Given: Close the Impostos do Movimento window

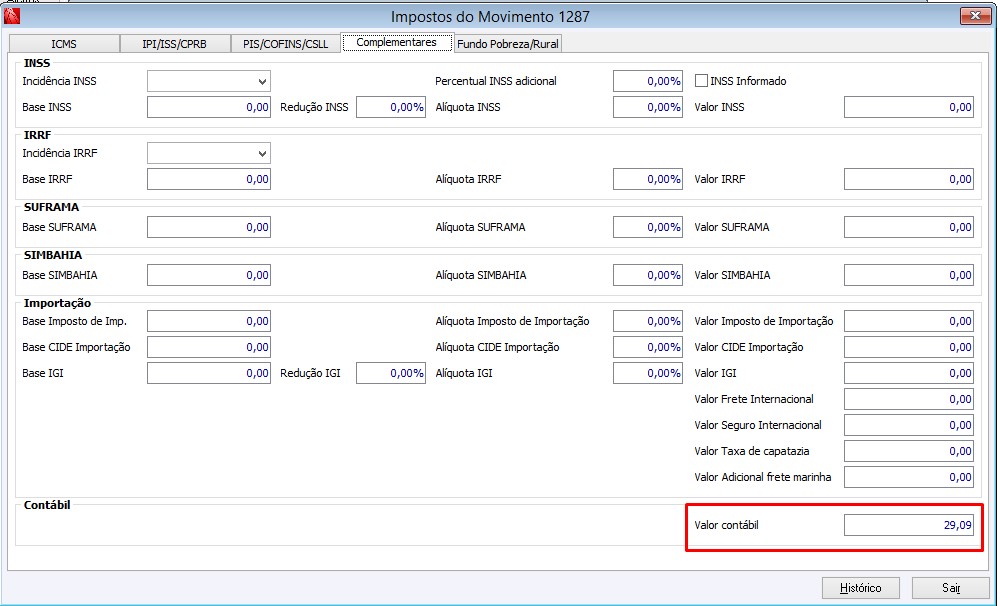Looking at the screenshot, I should click(x=975, y=16).
